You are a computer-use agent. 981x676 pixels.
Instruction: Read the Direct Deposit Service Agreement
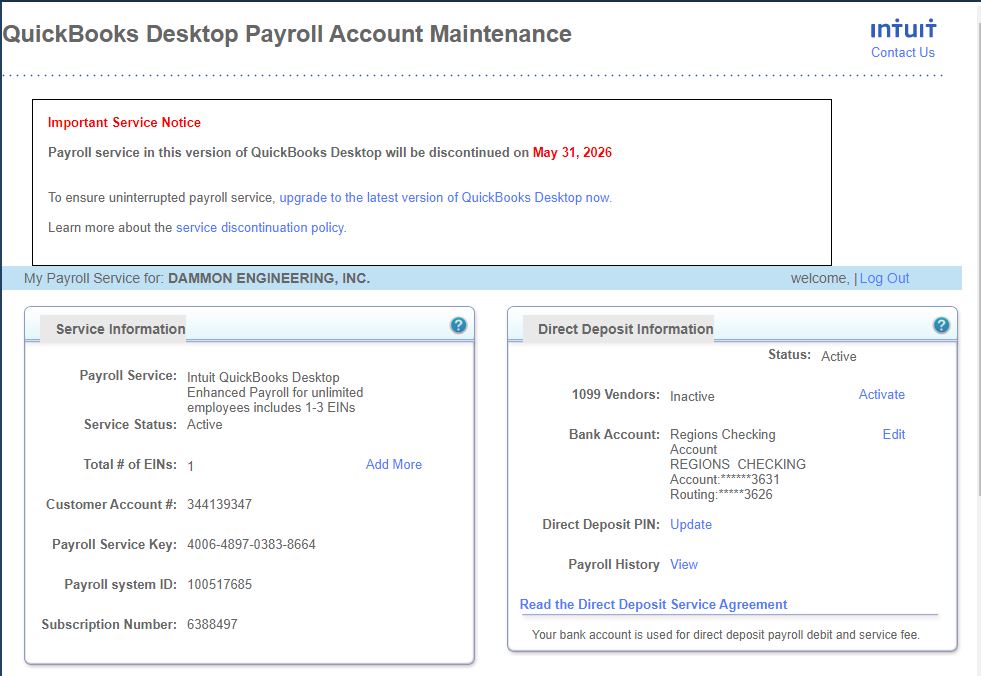point(653,605)
